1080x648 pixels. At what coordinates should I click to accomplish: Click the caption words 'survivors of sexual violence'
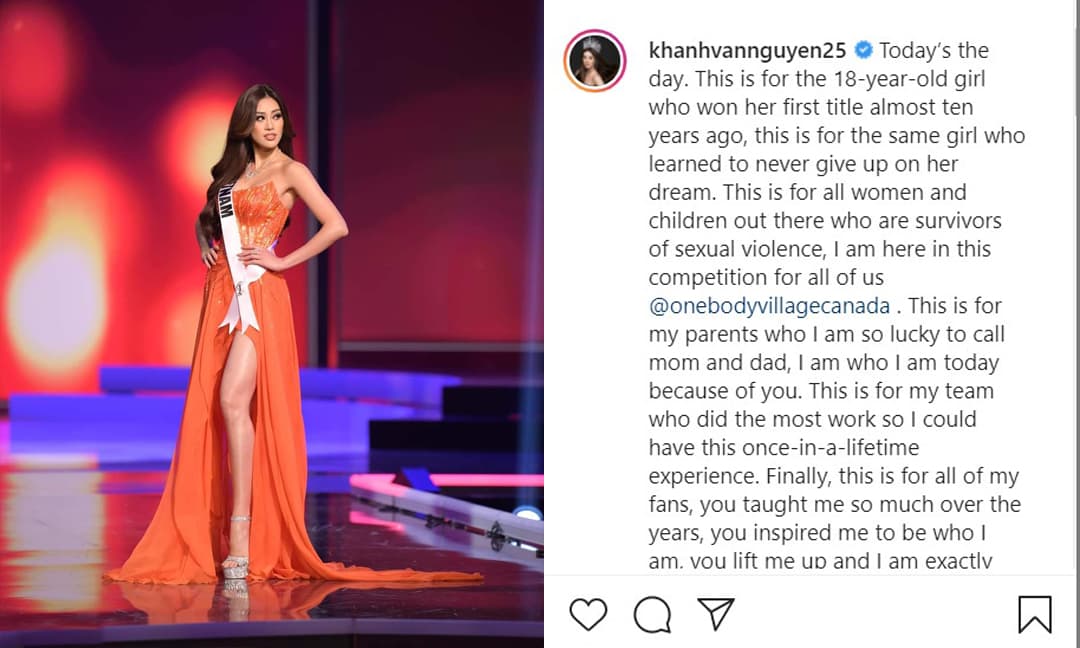[825, 235]
